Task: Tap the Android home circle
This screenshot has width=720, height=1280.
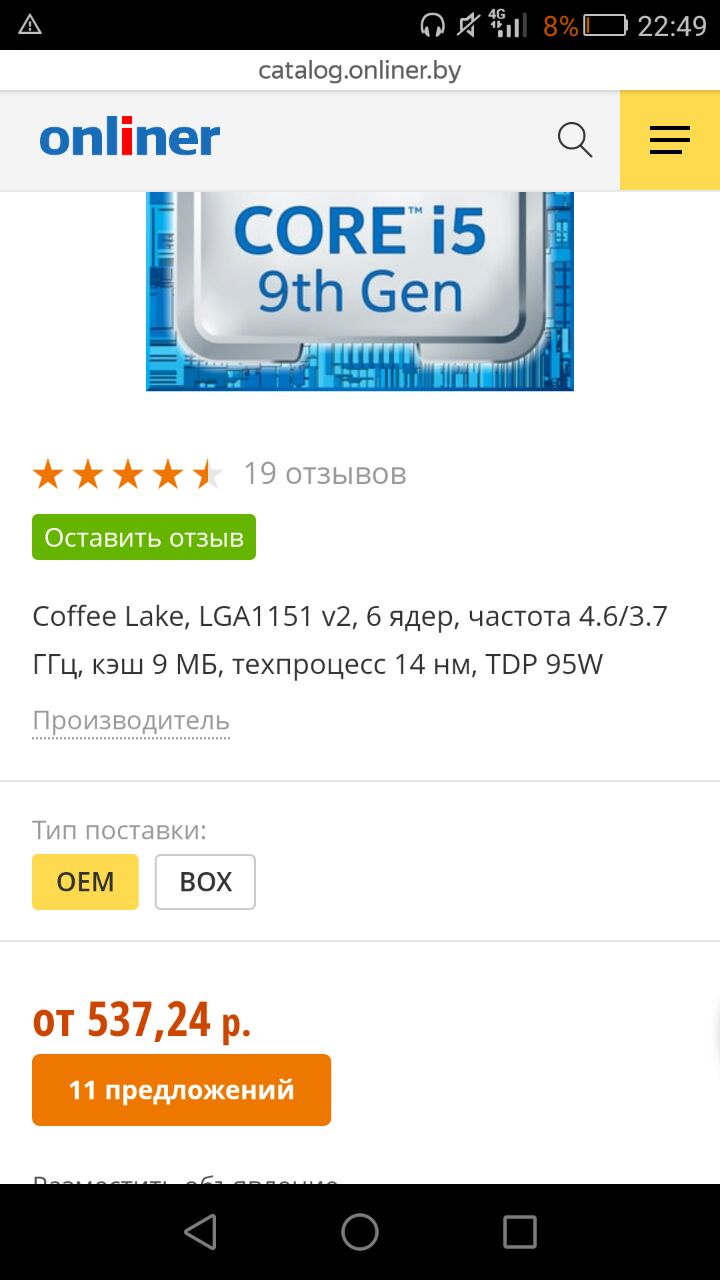Action: pyautogui.click(x=360, y=1232)
